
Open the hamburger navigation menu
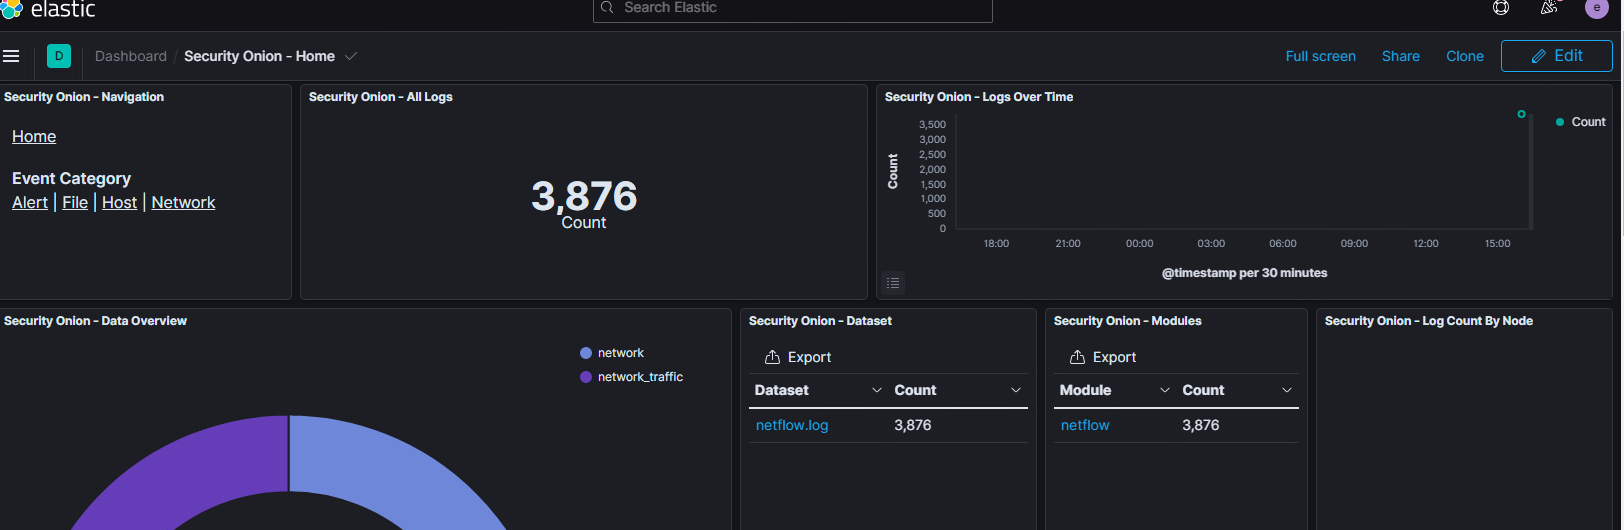click(x=11, y=56)
